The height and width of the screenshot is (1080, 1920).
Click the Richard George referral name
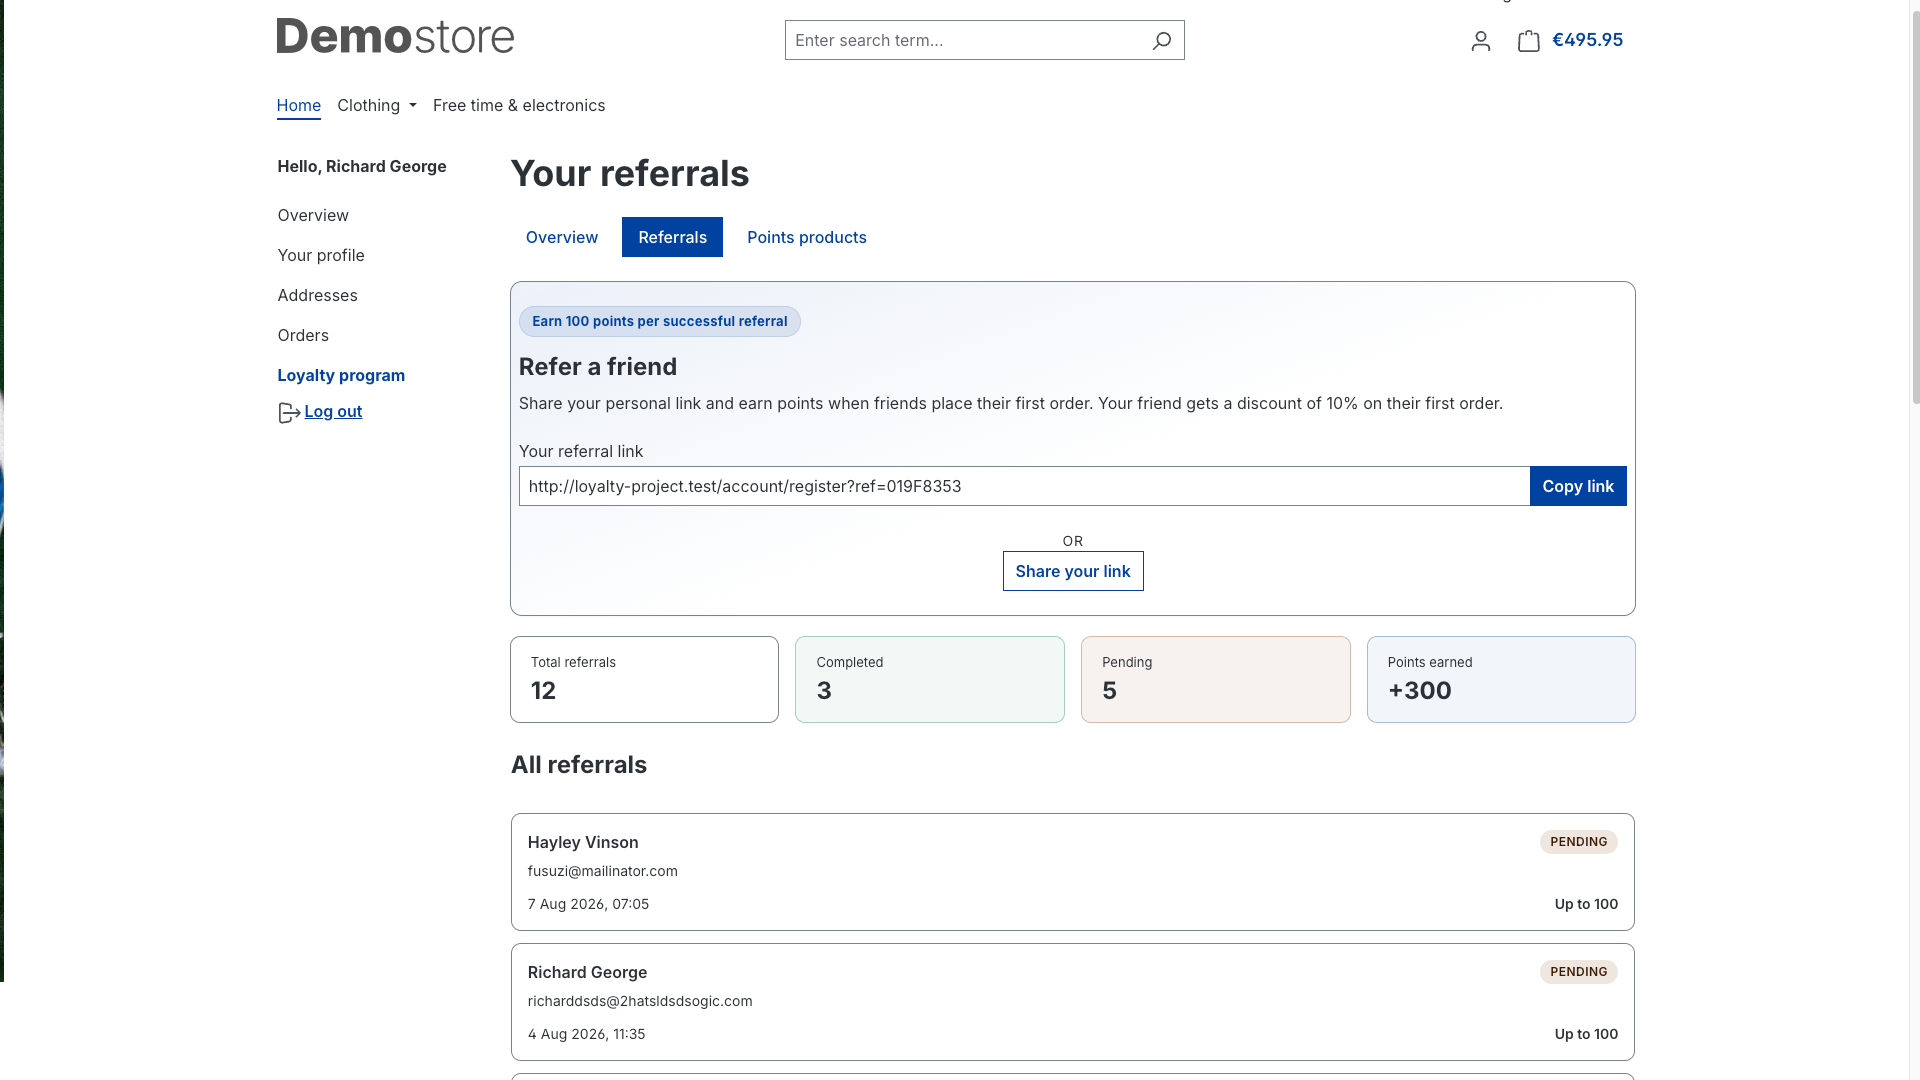click(x=587, y=972)
